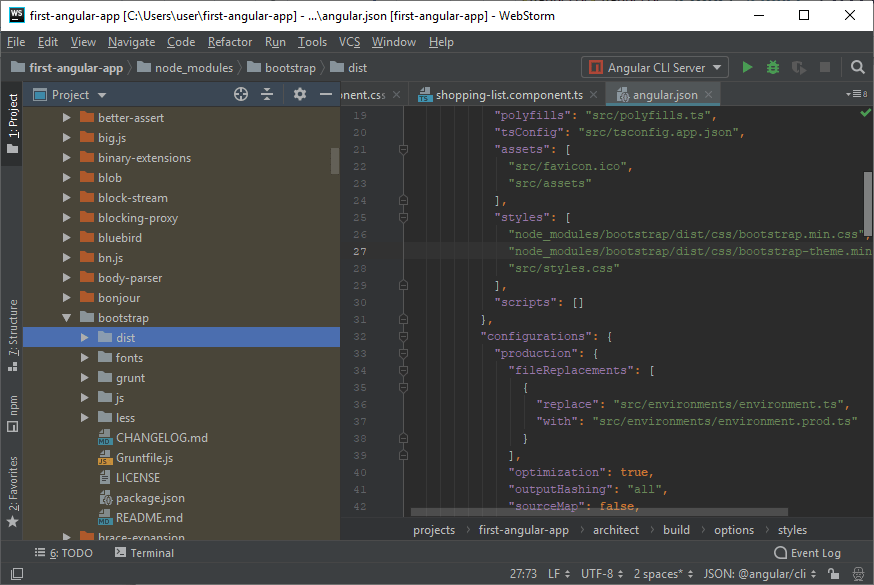Toggle the tool window quick-access icon in the status bar

(17, 574)
